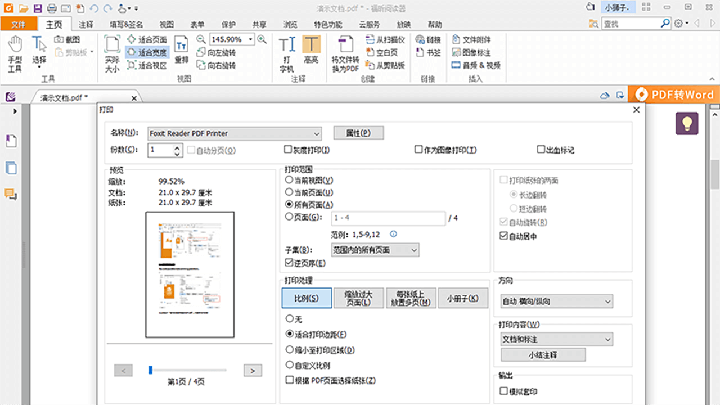Click Convert file to PDF (将文件转换为PDF)
Screen dimensions: 720x405
(x=345, y=54)
